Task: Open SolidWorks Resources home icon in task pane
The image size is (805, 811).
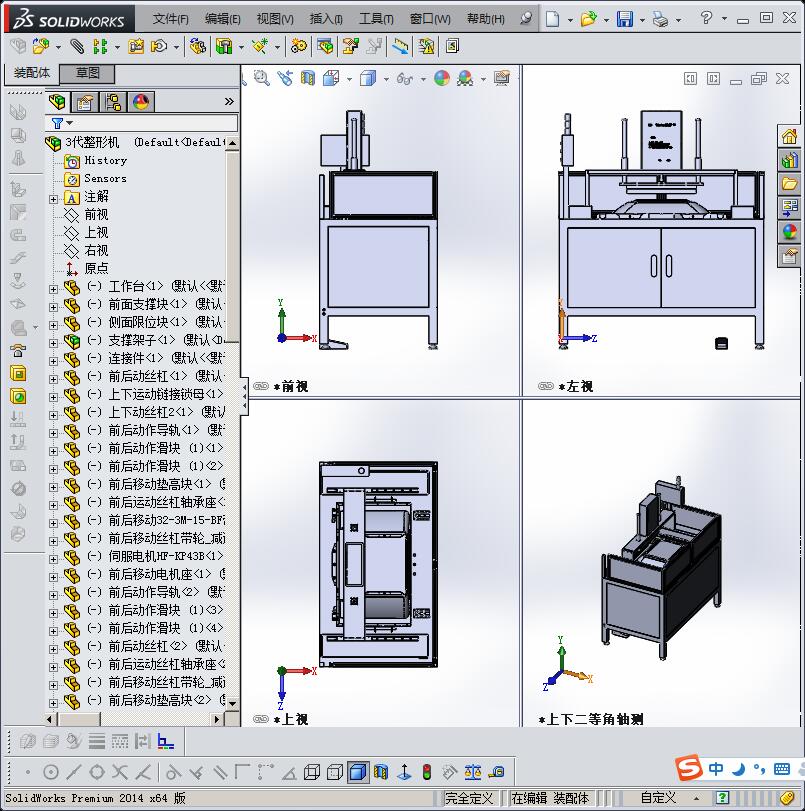Action: 789,137
